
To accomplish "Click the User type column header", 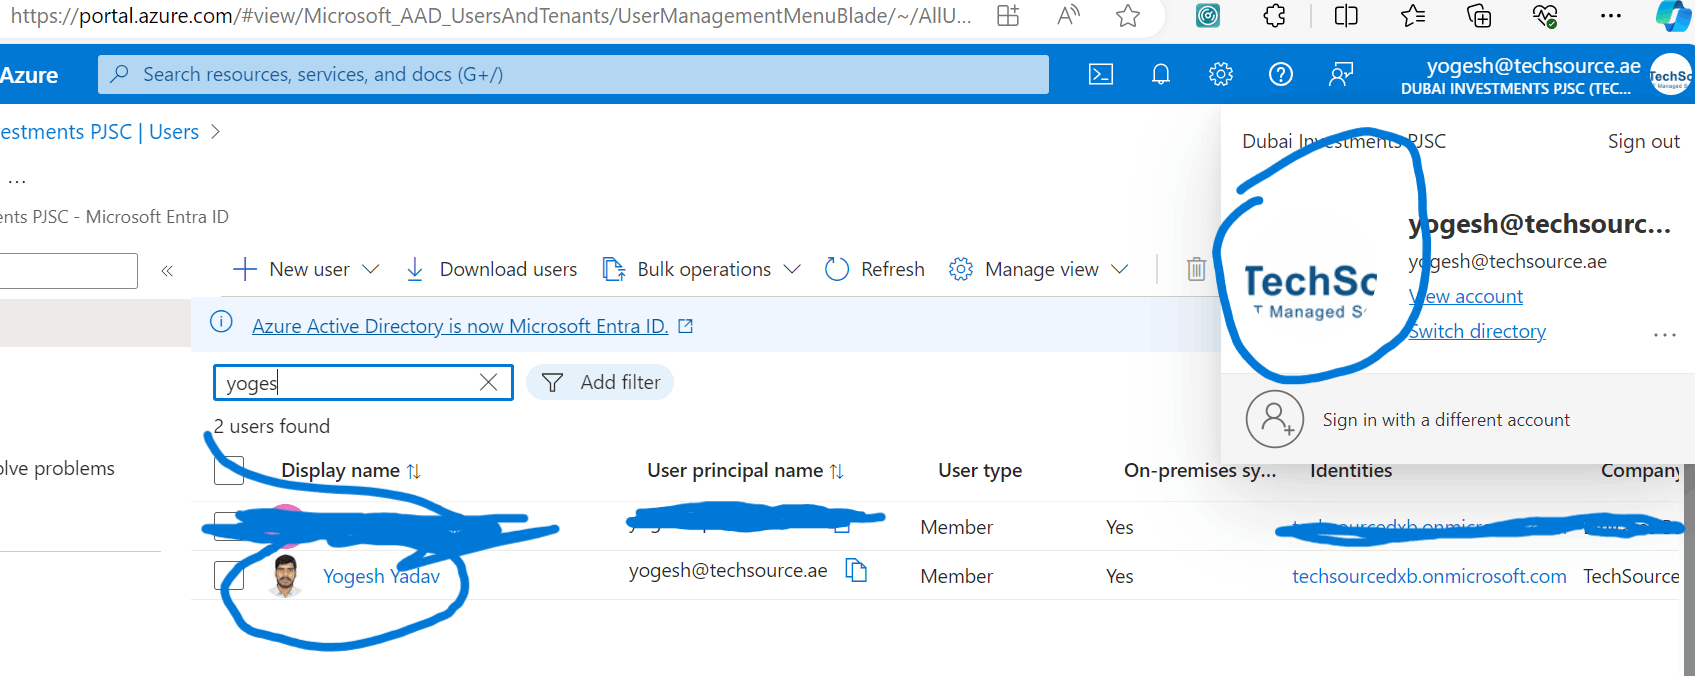I will coord(980,471).
